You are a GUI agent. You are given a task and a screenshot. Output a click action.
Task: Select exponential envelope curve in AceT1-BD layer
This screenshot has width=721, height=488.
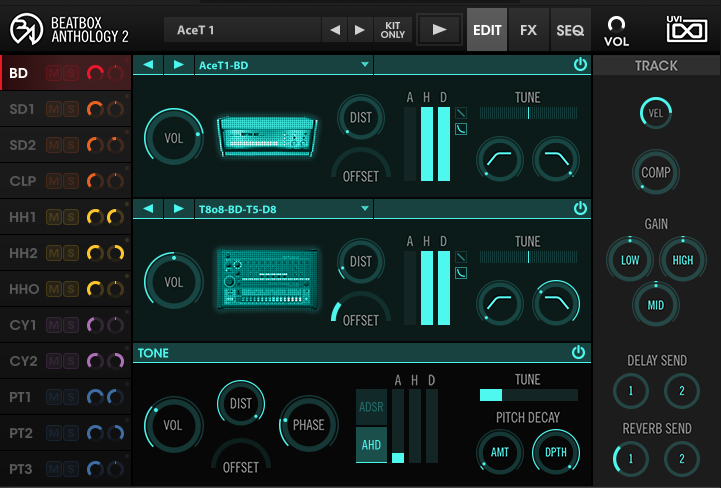[x=461, y=129]
